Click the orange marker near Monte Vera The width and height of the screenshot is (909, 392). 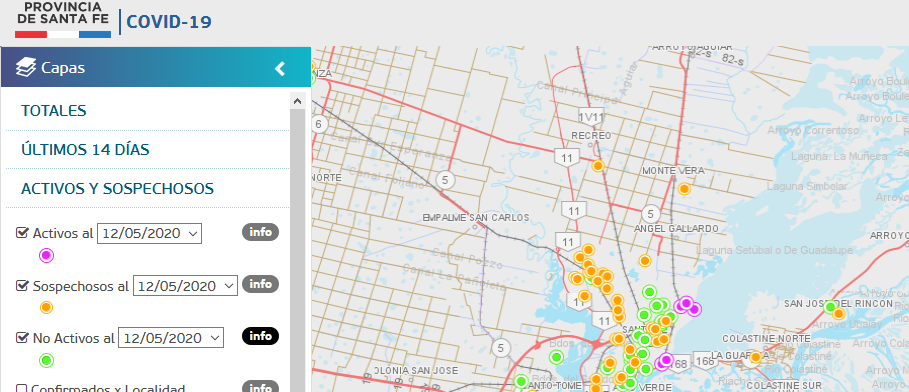(684, 188)
